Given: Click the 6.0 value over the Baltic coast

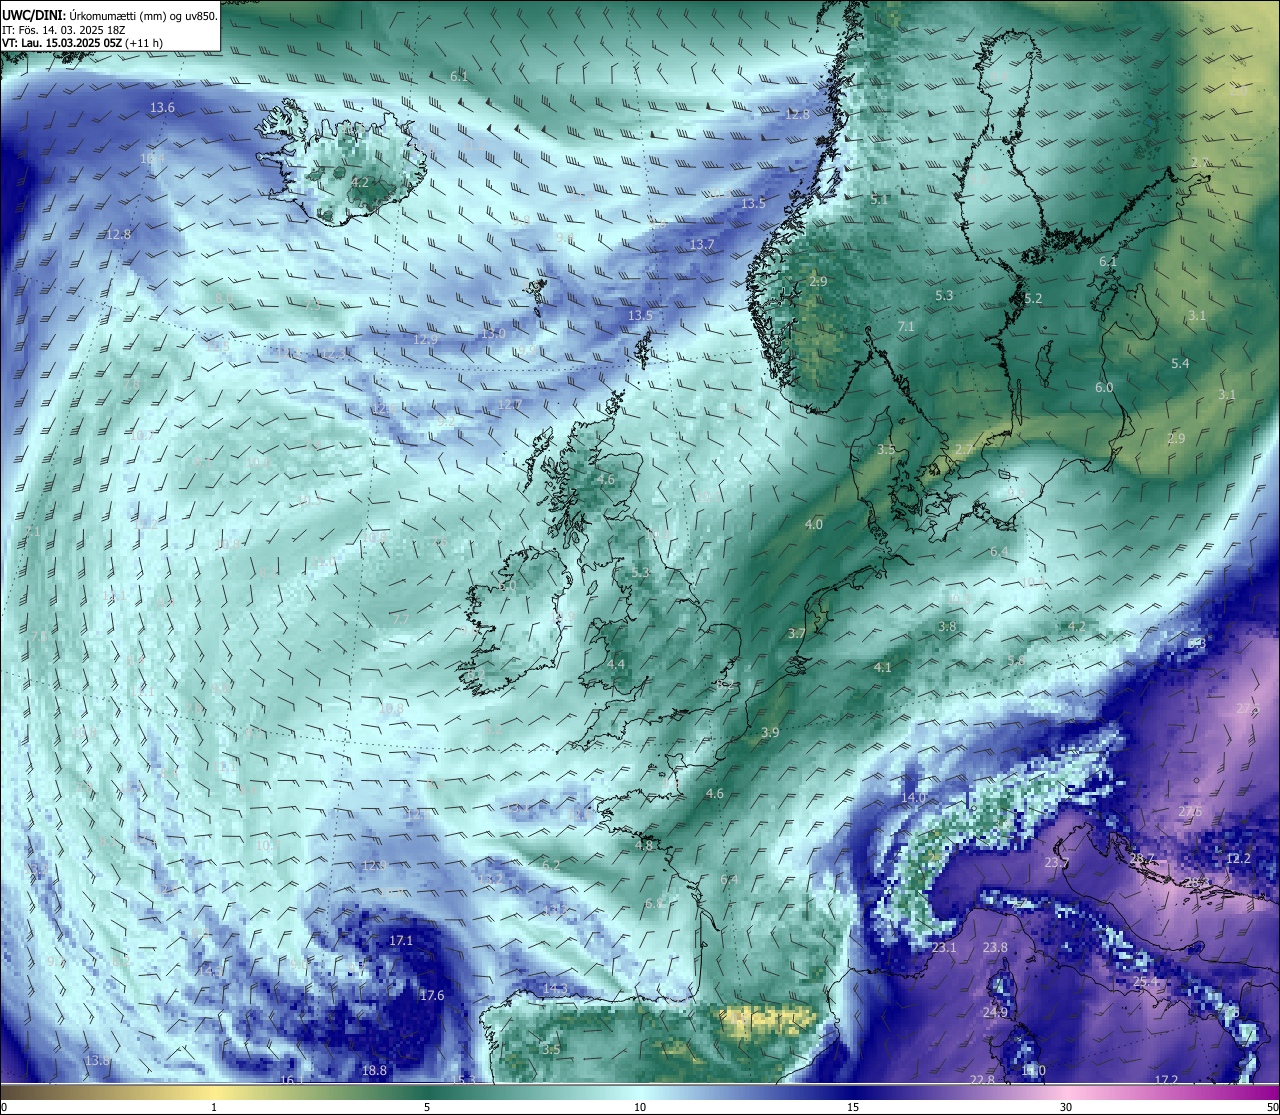Looking at the screenshot, I should click(1104, 387).
